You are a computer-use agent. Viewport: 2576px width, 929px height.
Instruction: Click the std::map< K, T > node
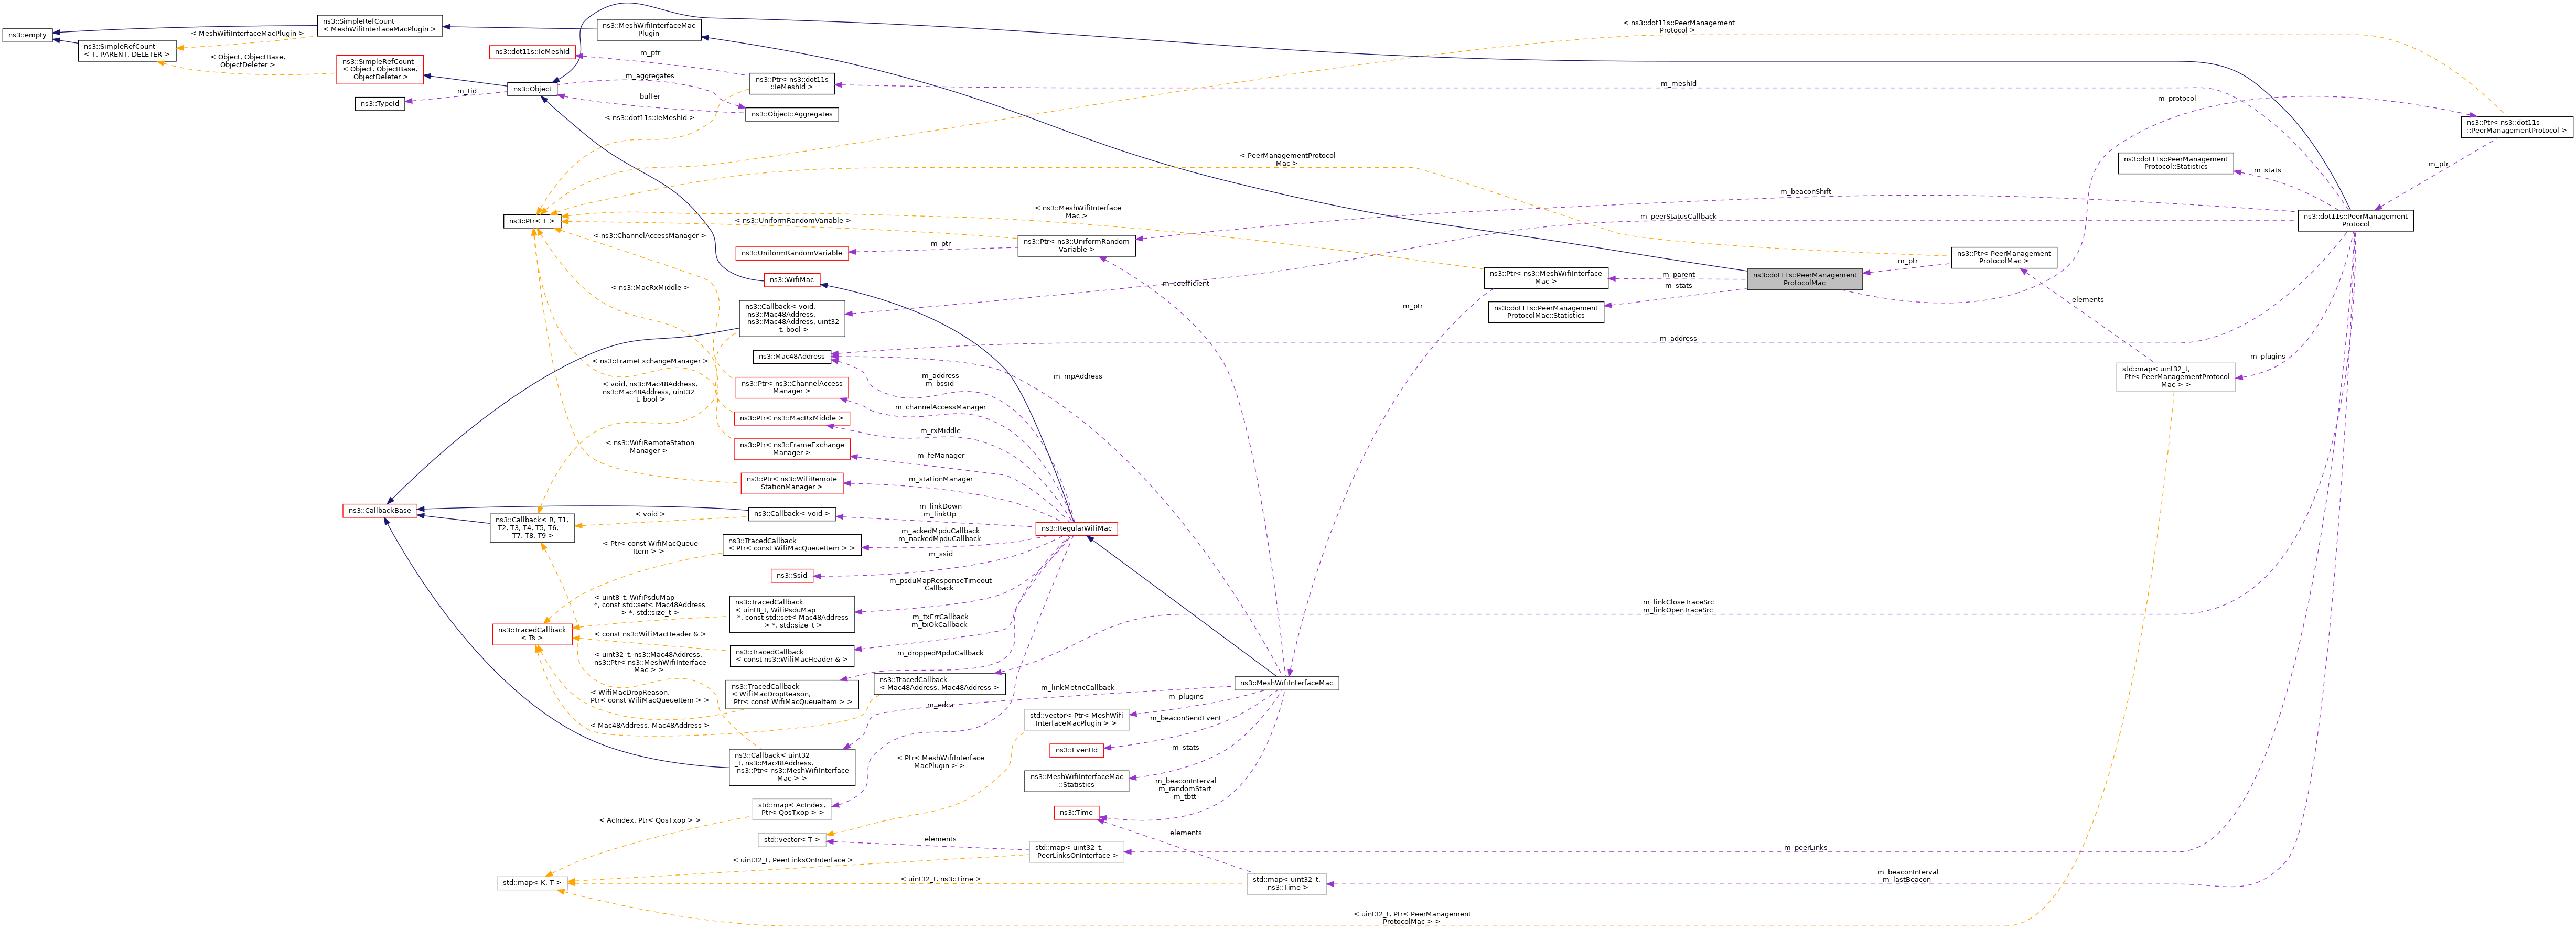click(x=532, y=883)
